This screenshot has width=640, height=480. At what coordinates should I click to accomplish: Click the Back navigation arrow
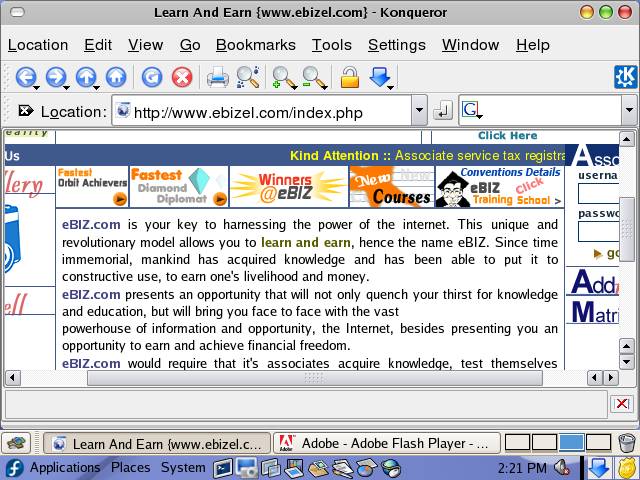point(25,77)
